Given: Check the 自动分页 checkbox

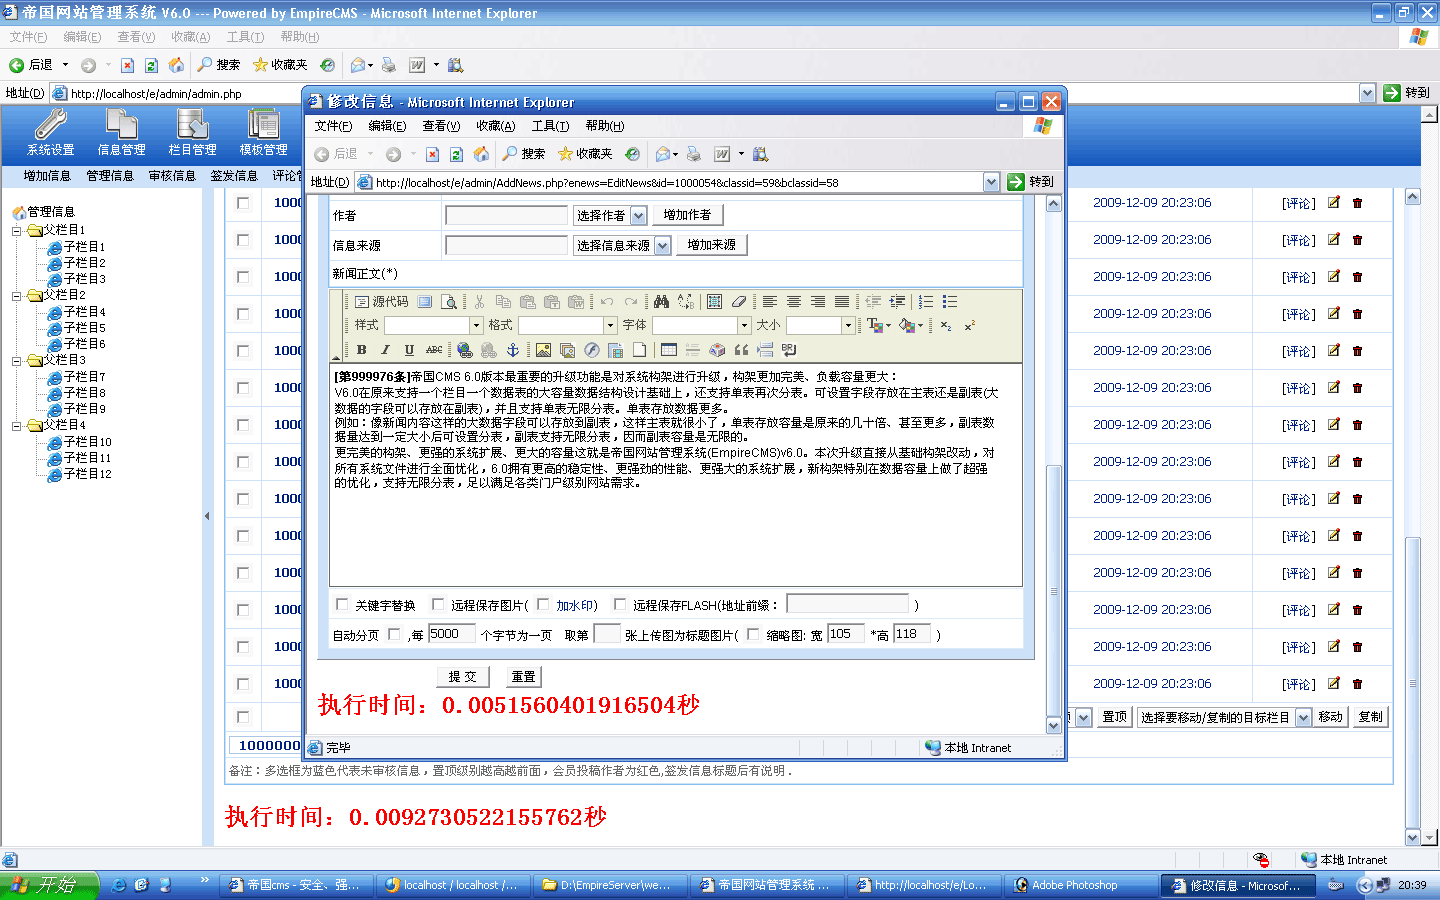Looking at the screenshot, I should point(394,634).
